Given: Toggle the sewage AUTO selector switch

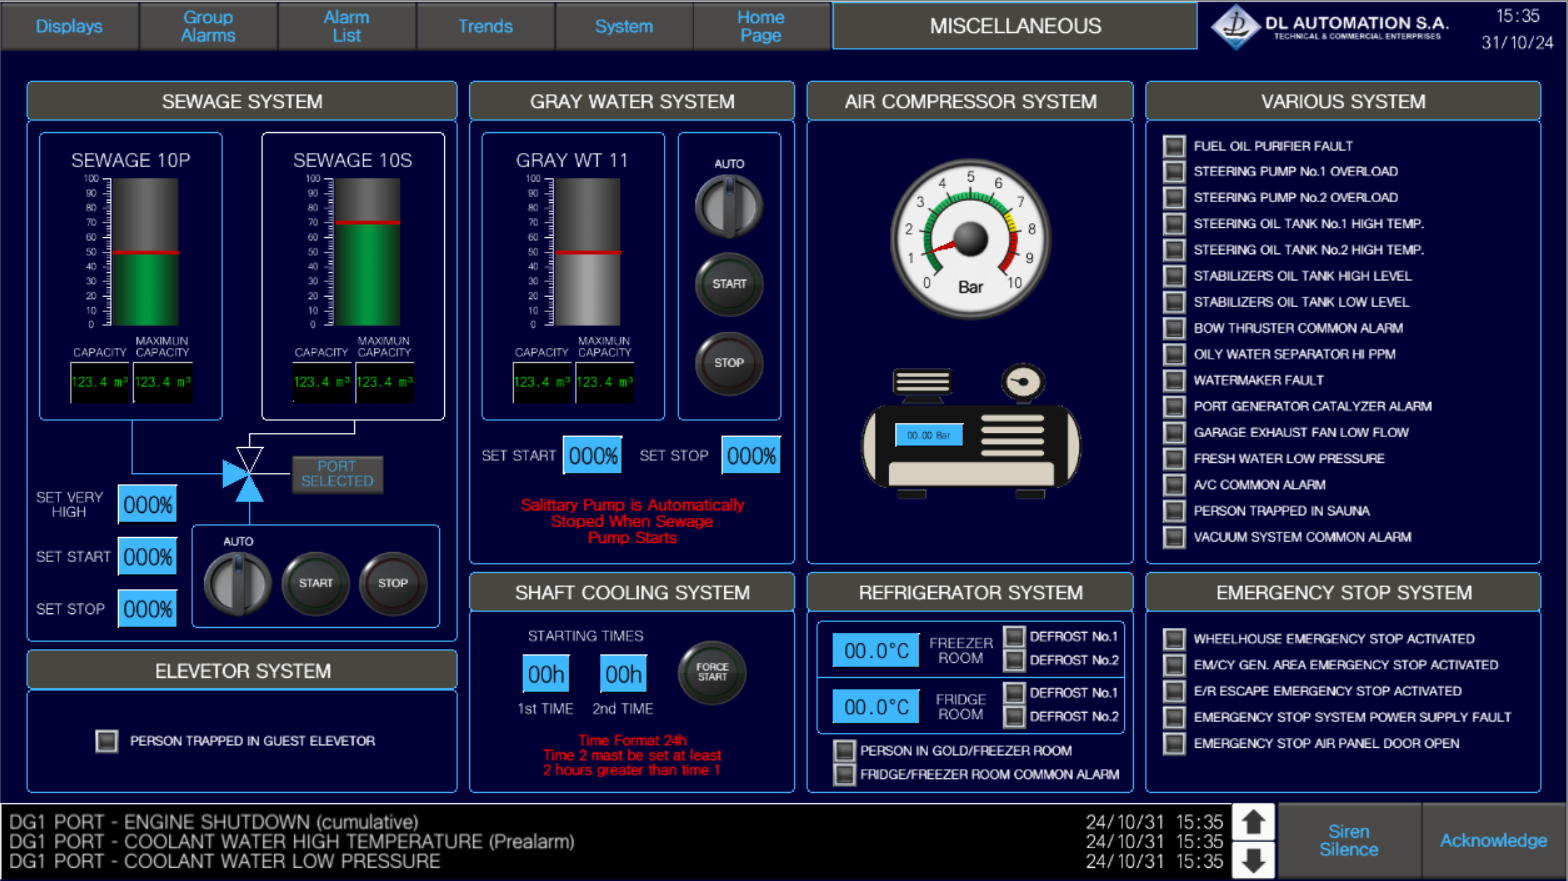Looking at the screenshot, I should [237, 583].
